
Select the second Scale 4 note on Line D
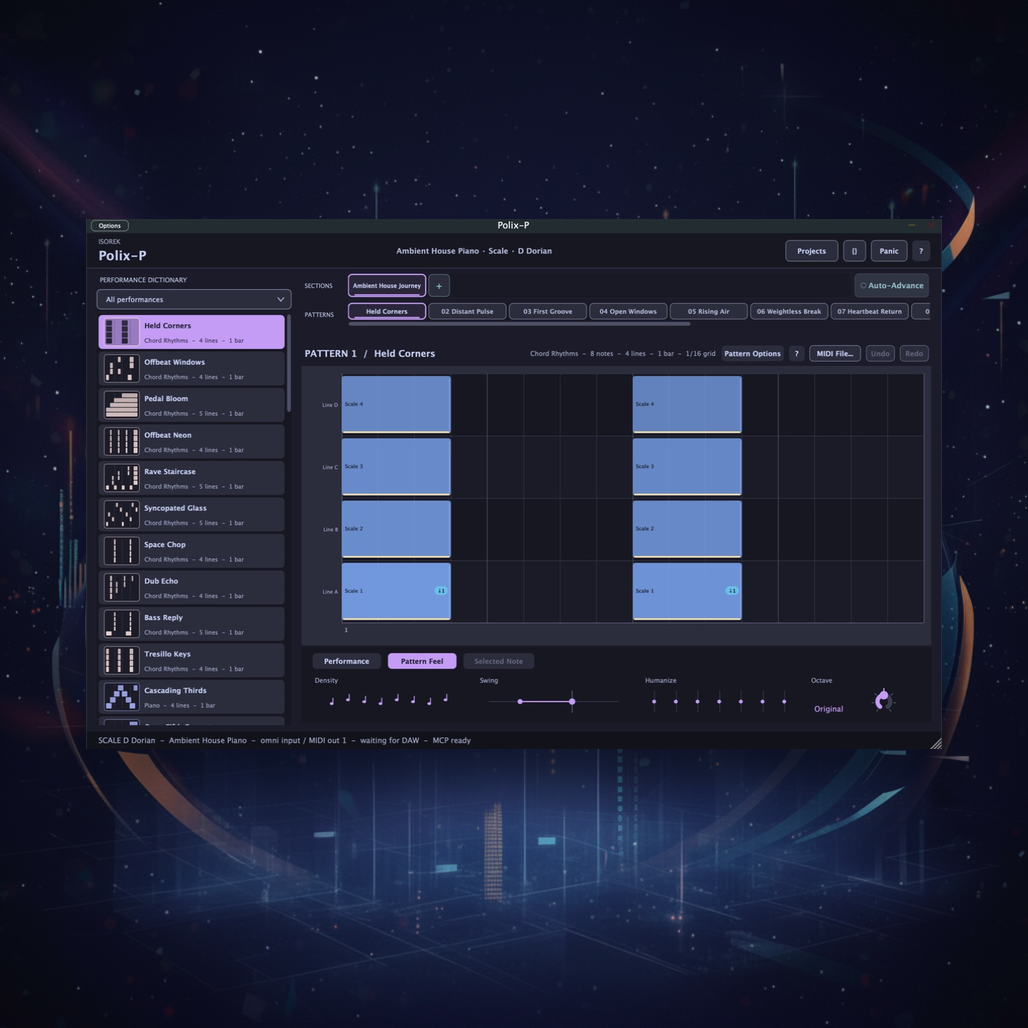coord(687,405)
